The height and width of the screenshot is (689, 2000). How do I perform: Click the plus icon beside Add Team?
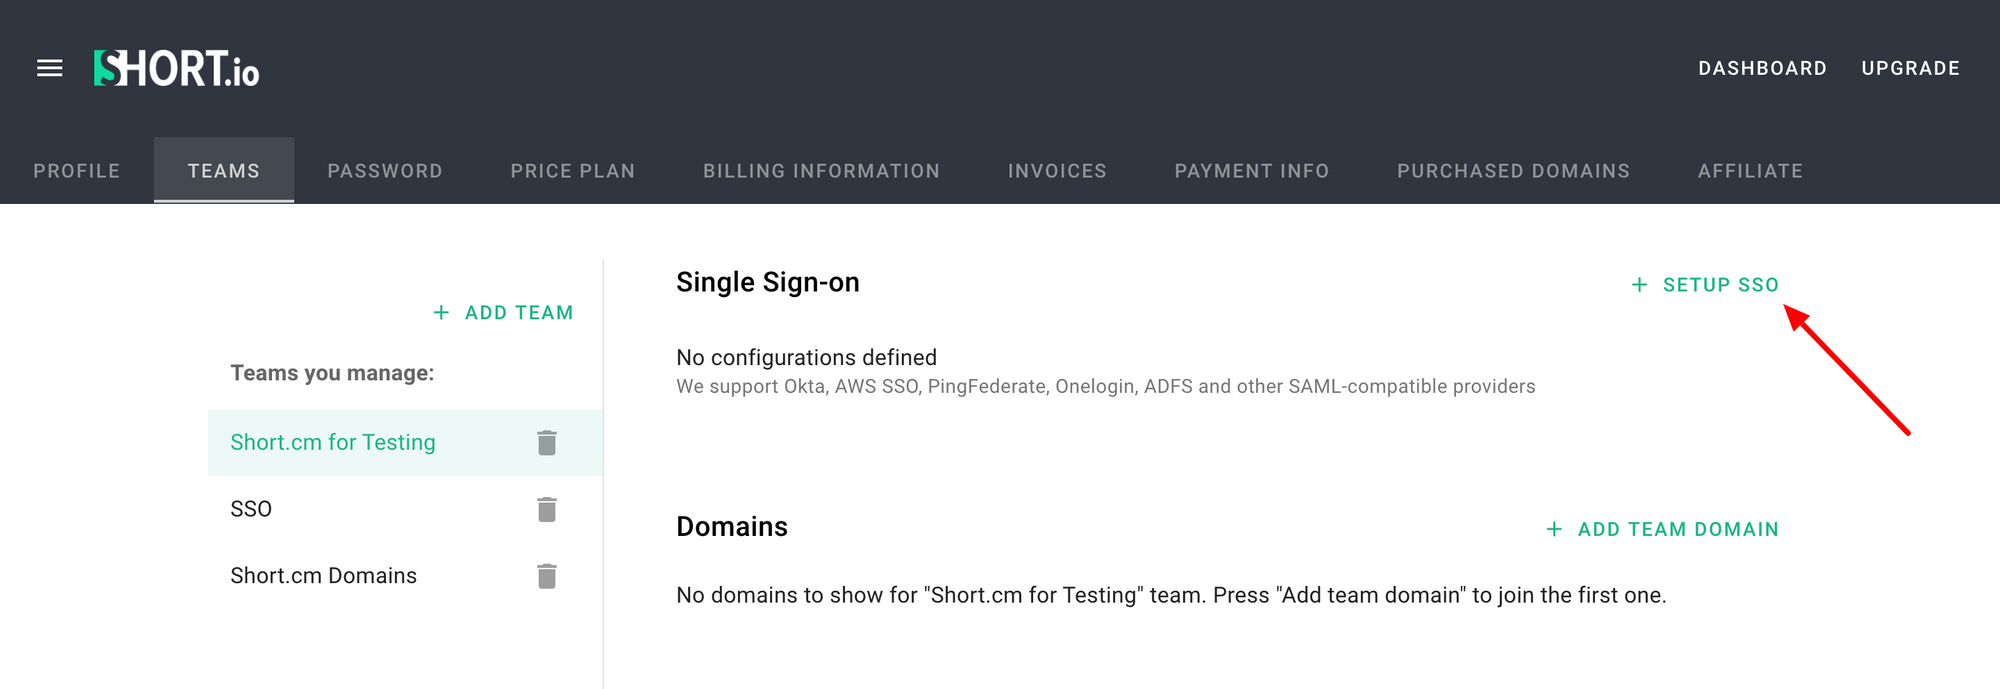pyautogui.click(x=441, y=313)
